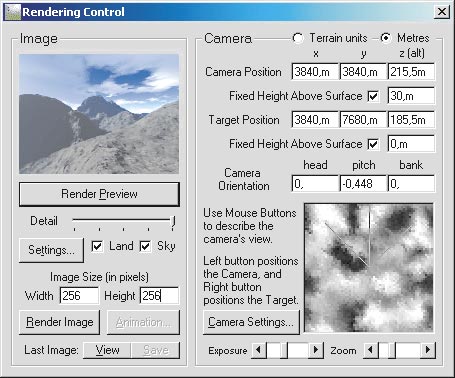Image resolution: width=455 pixels, height=378 pixels.
Task: Click the Zoom right arrow
Action: (428, 350)
